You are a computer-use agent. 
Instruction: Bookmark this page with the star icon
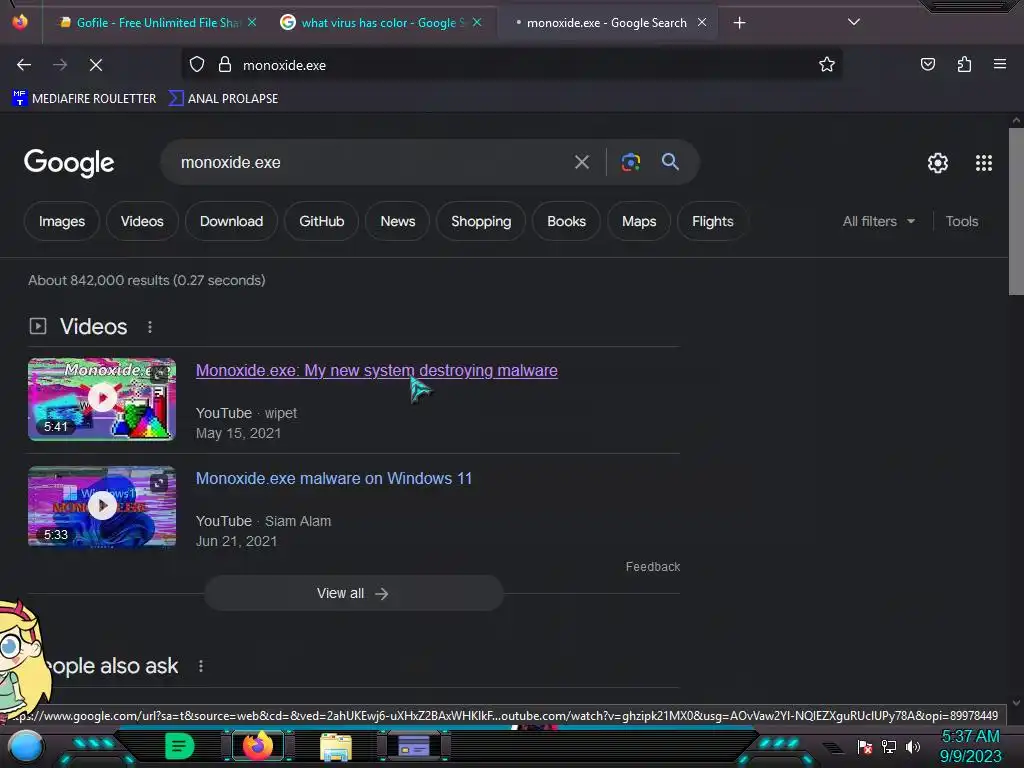pos(827,64)
